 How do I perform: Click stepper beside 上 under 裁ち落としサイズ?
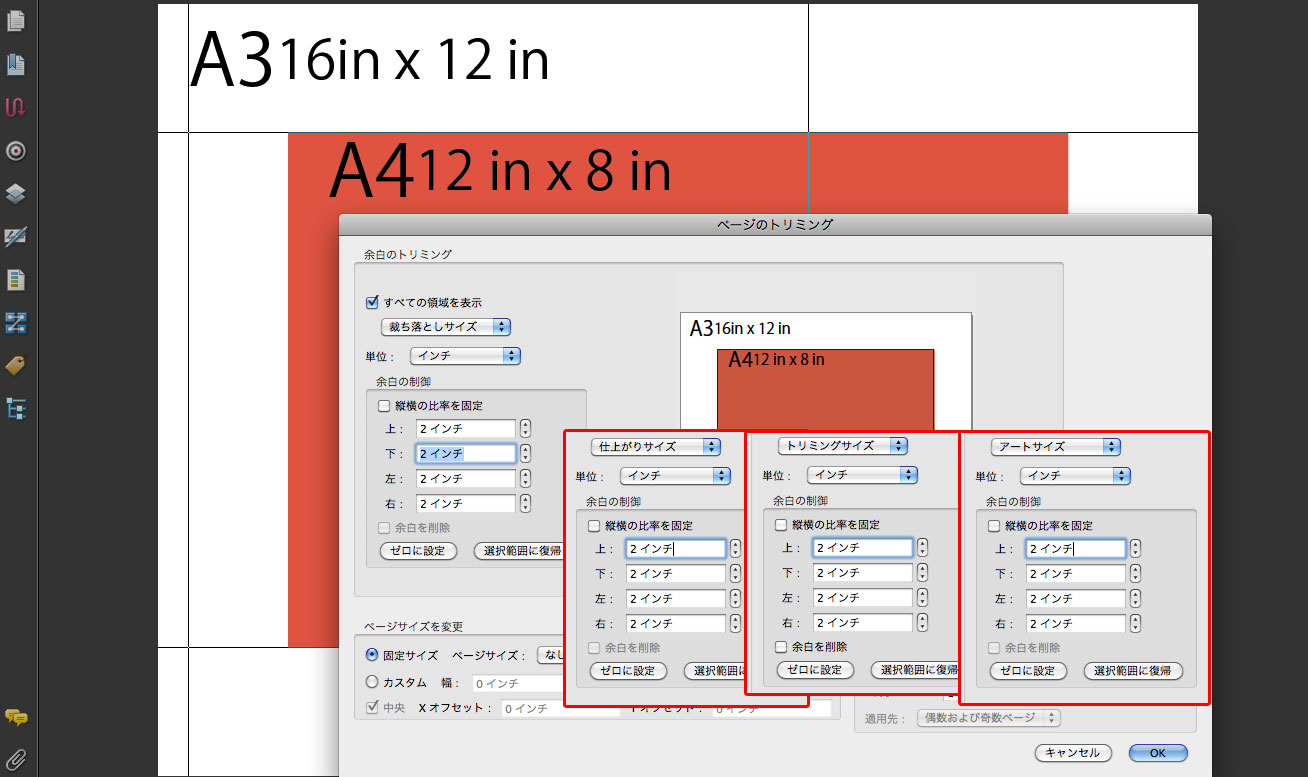[525, 428]
